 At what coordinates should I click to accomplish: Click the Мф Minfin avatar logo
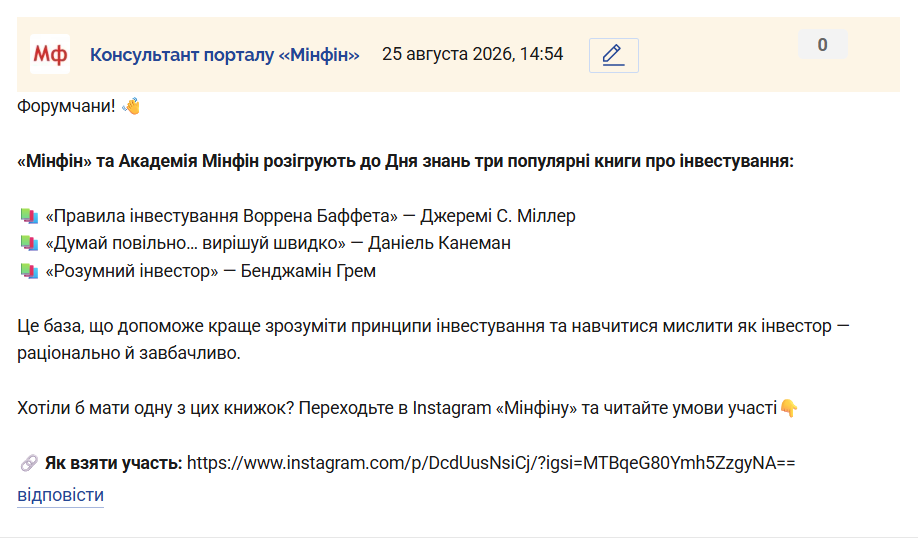pos(50,54)
